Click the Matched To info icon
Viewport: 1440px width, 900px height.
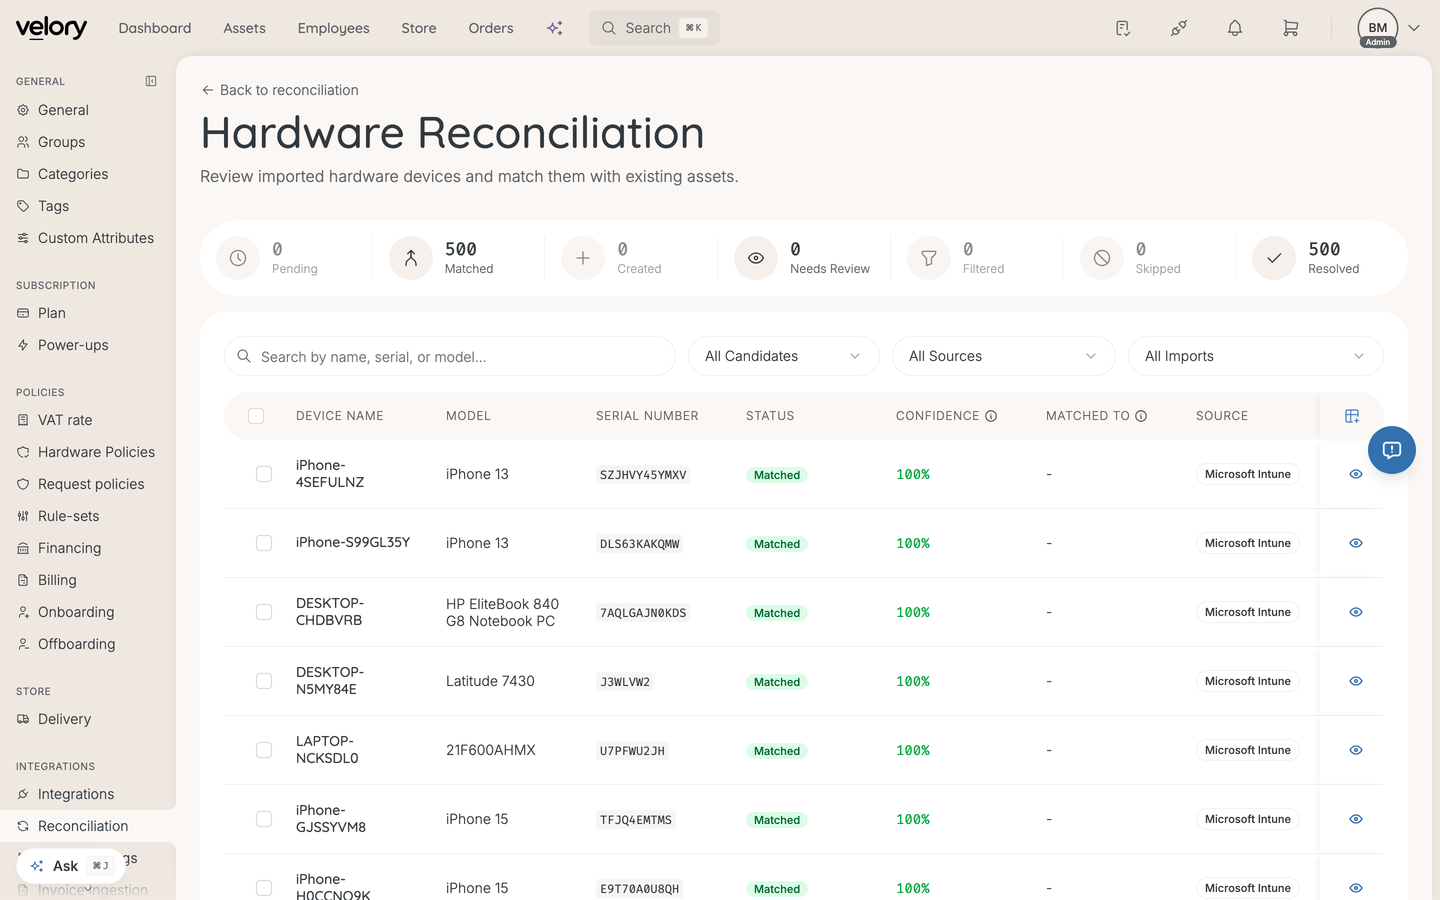point(1141,416)
